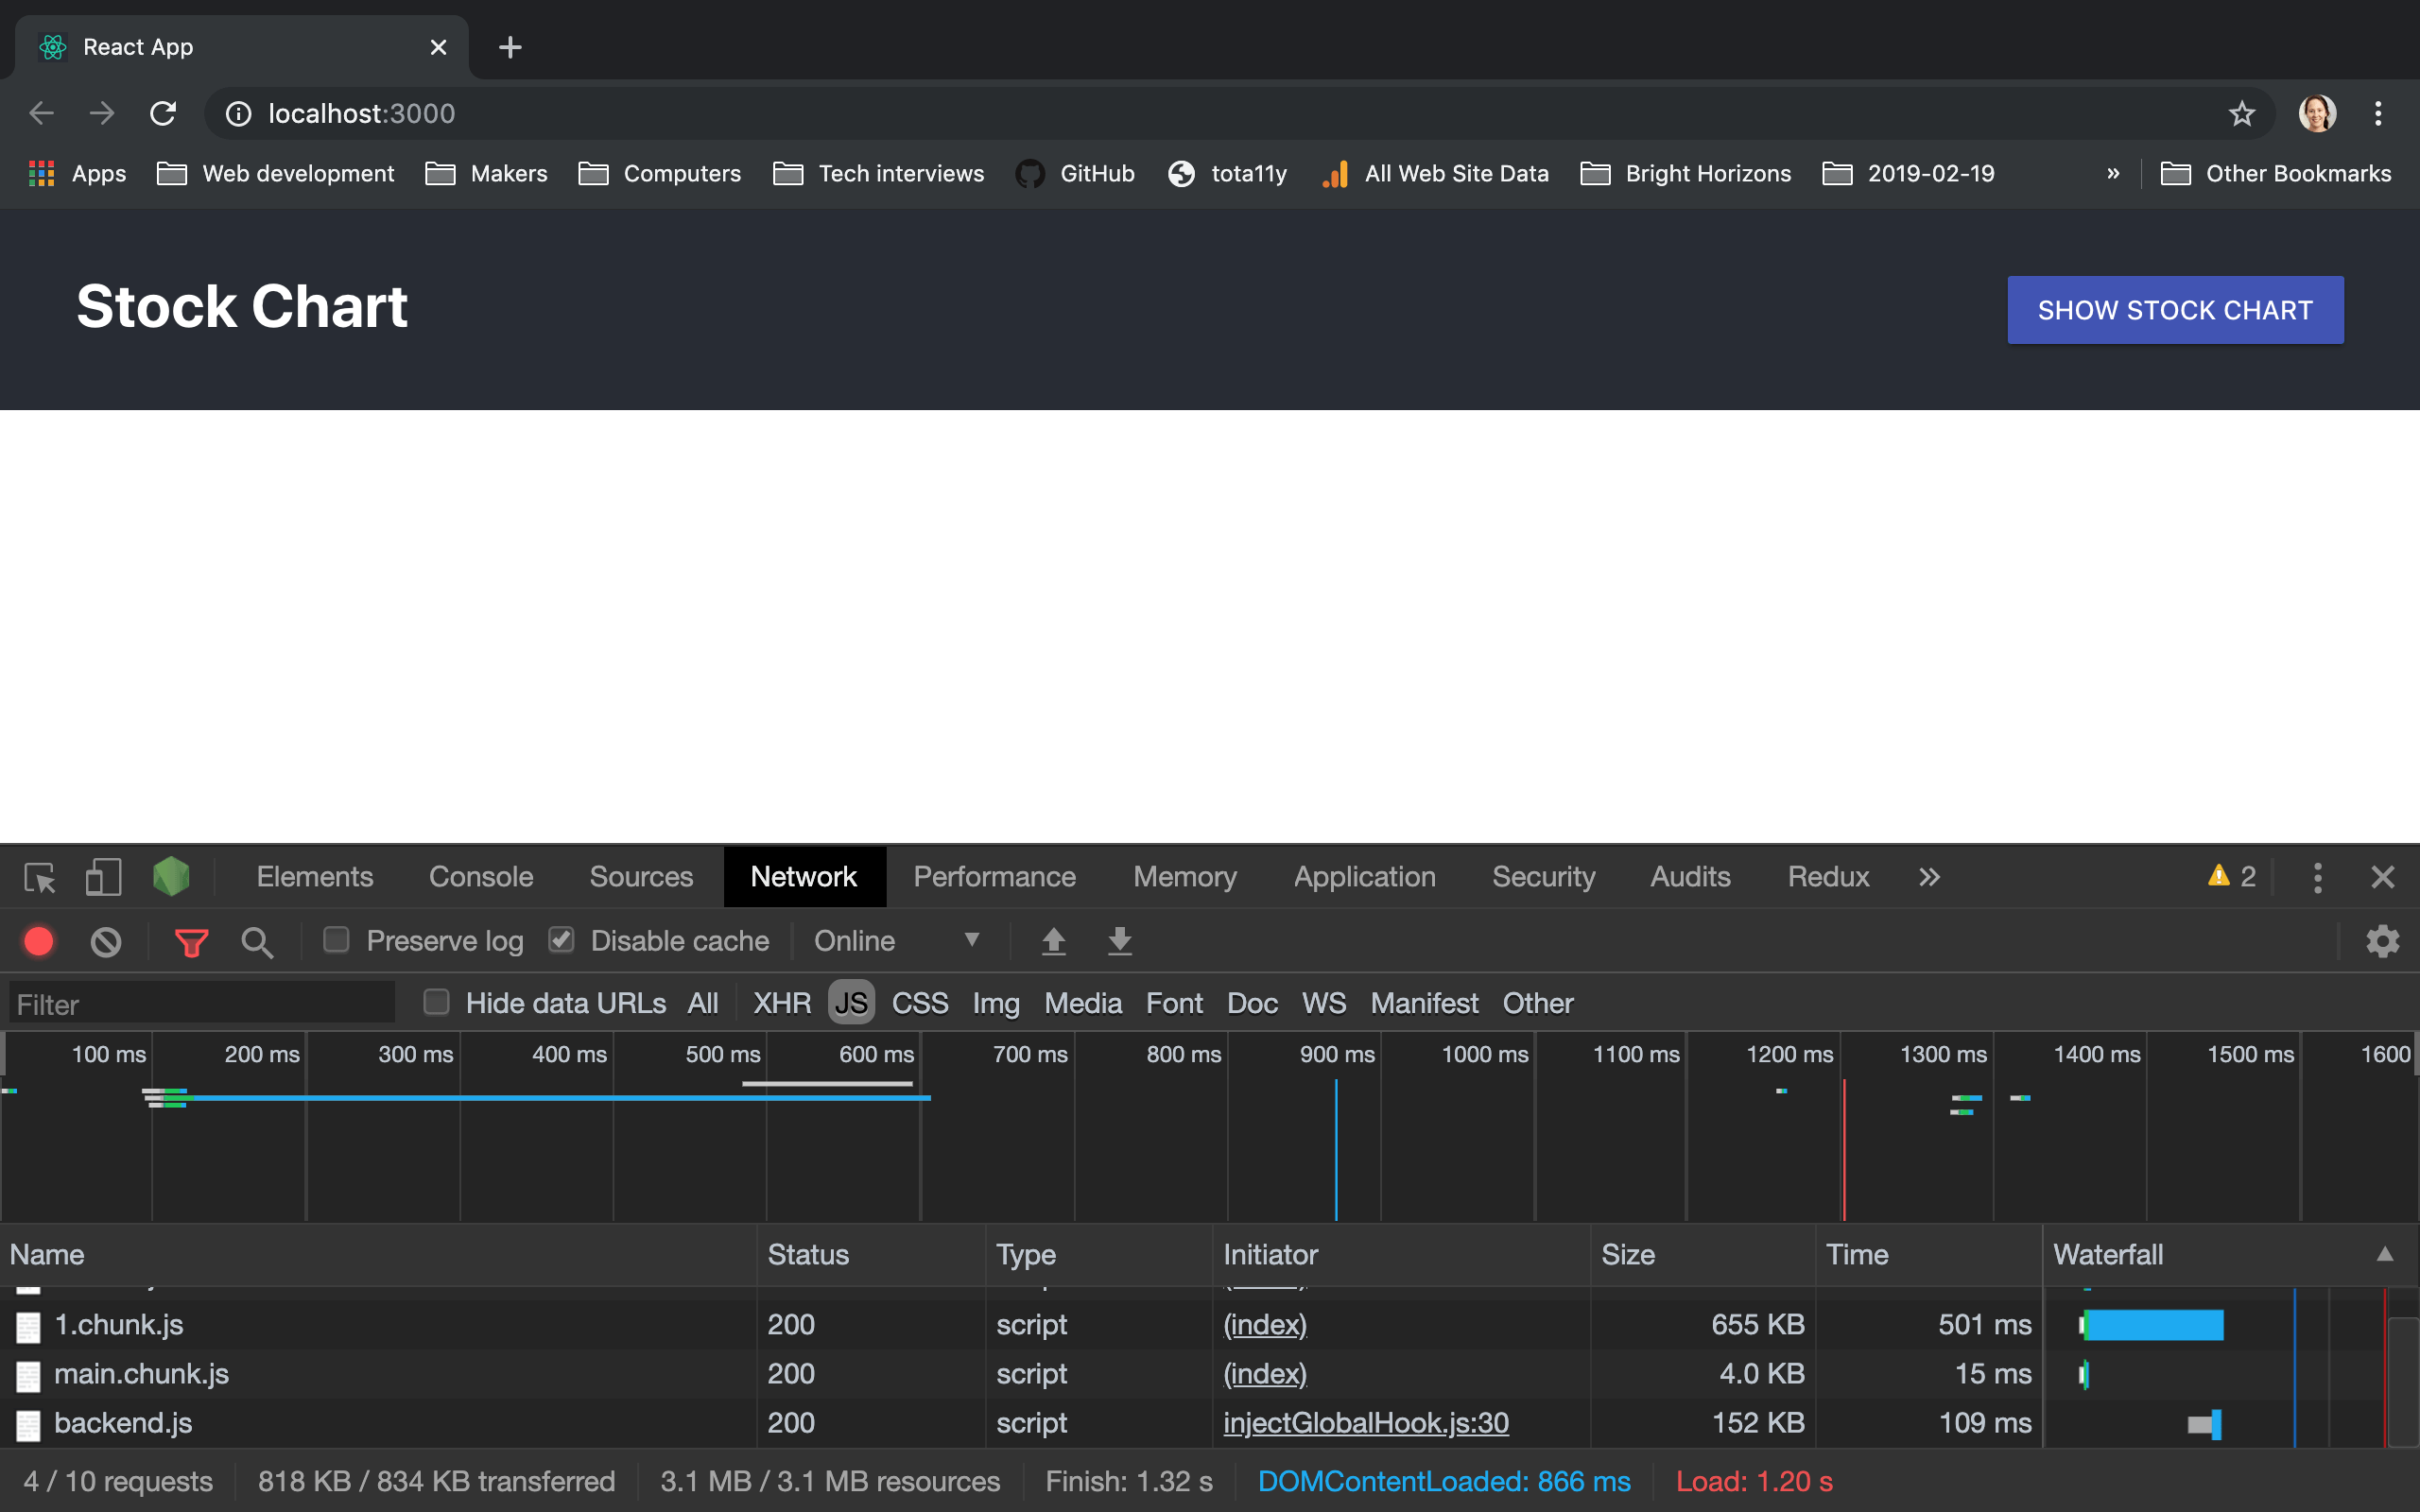
Task: Click the browser back arrow
Action: [41, 113]
